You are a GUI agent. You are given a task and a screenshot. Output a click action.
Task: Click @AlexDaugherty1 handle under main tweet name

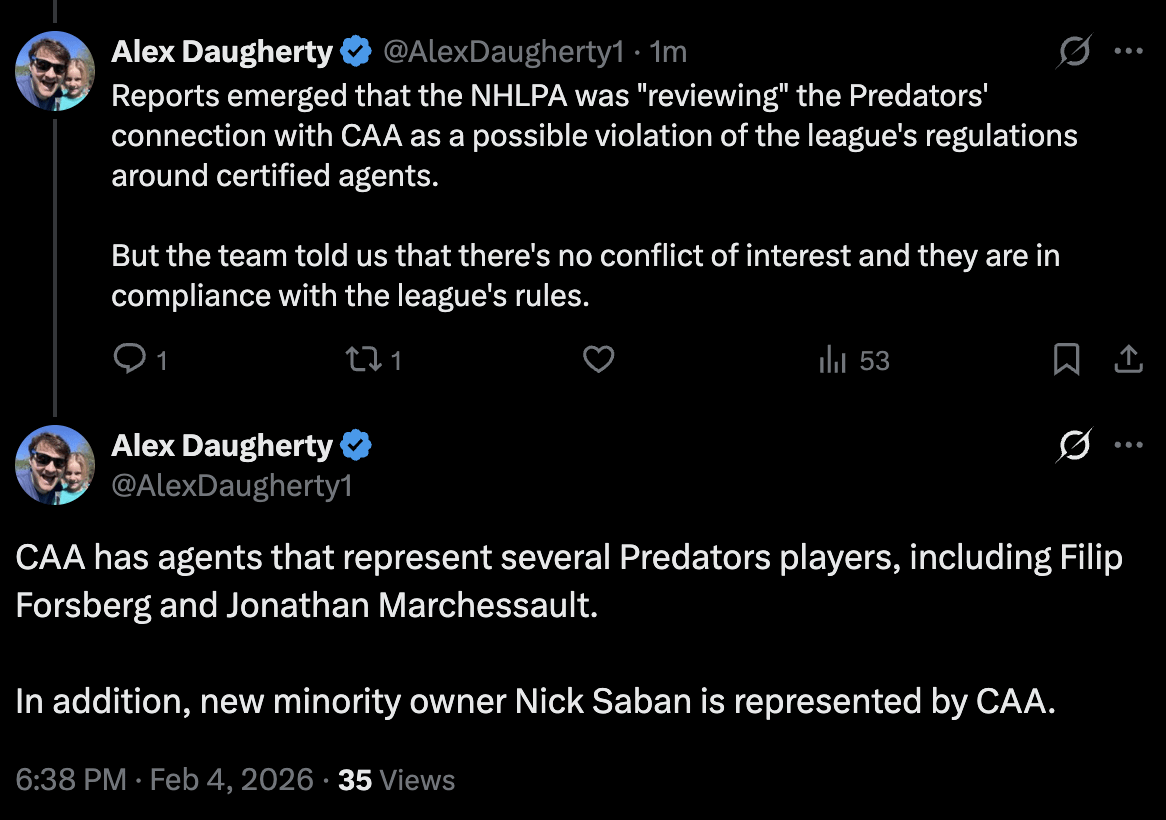click(x=232, y=485)
